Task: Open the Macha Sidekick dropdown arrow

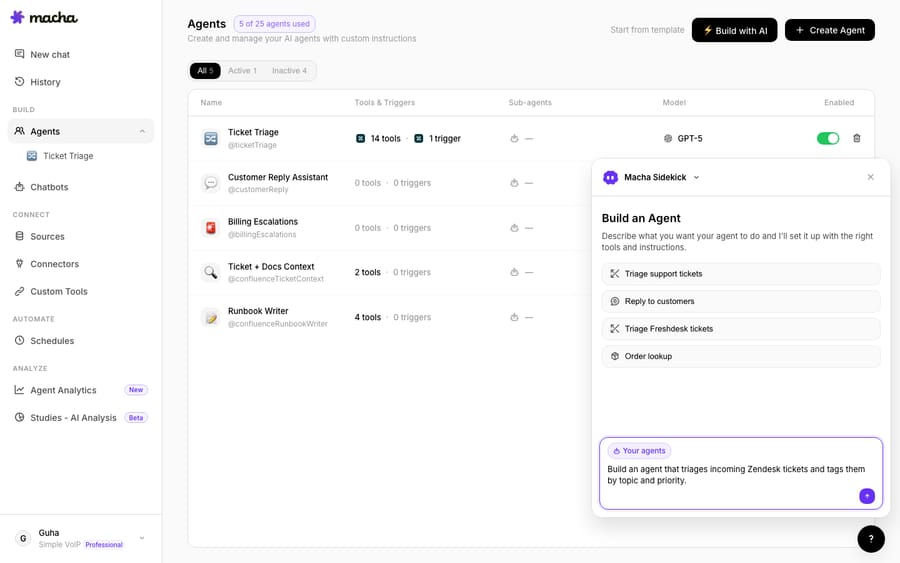Action: [696, 177]
